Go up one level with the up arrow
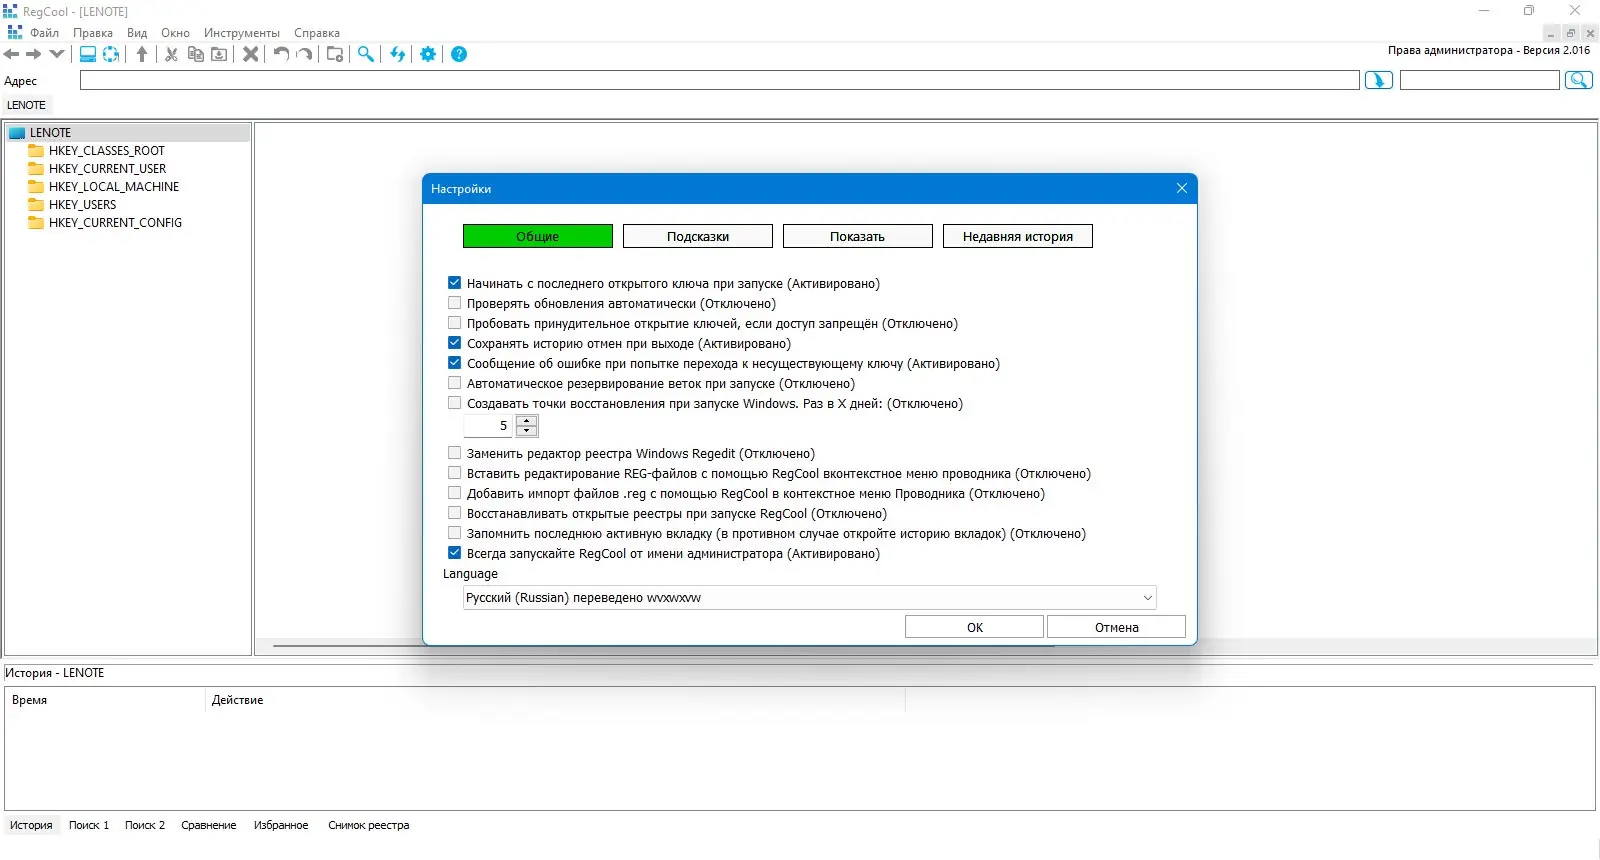Viewport: 1600px width, 860px height. click(x=142, y=54)
